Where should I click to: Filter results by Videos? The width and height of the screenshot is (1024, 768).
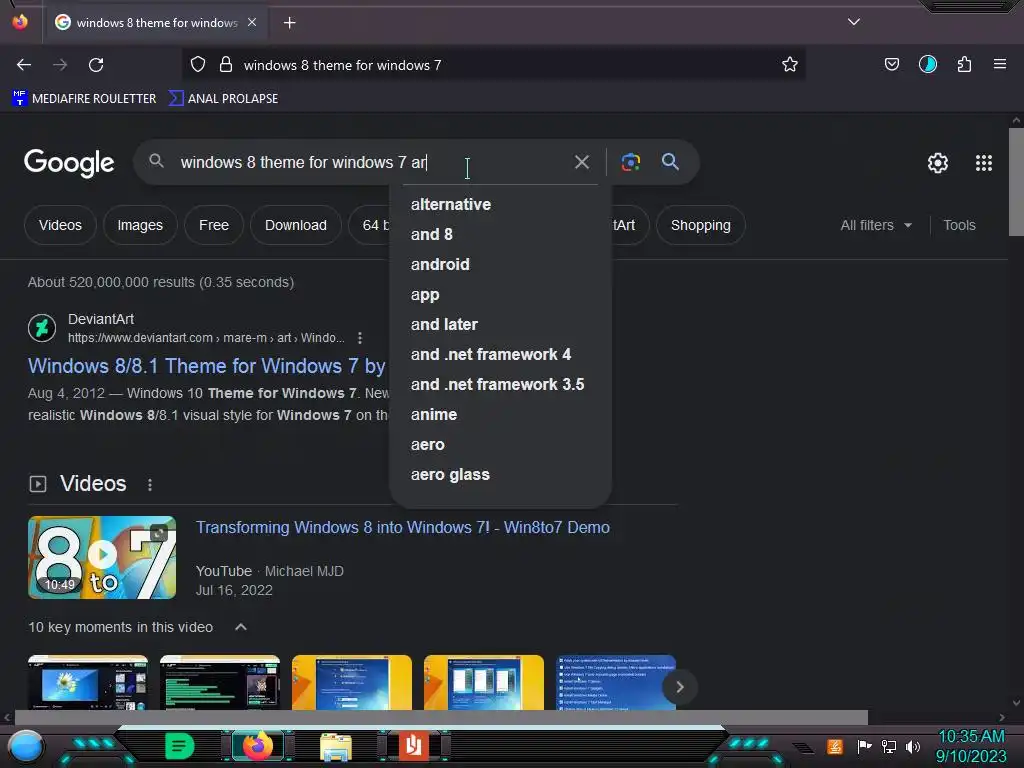click(x=60, y=225)
